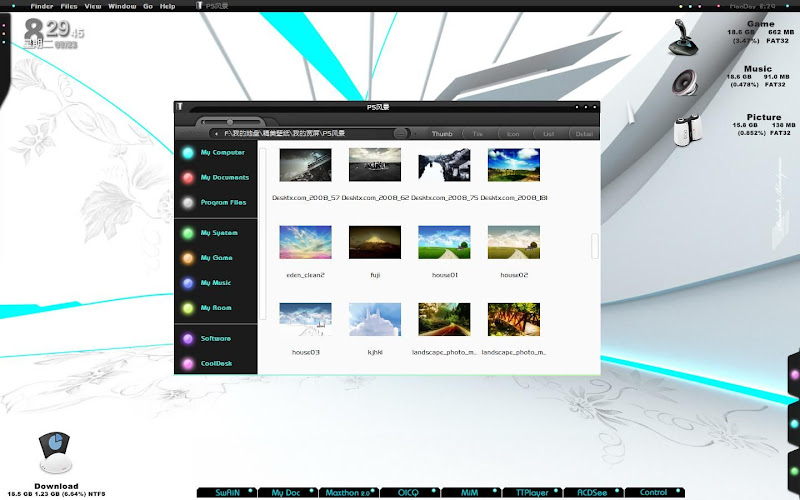
Task: Launch ACDSee from the bottom dock
Action: pos(592,492)
